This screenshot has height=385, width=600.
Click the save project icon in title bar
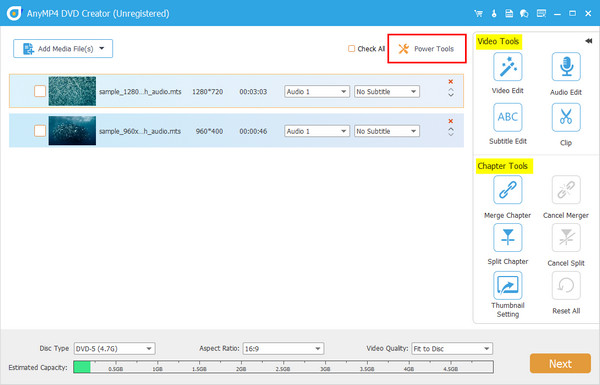point(509,13)
